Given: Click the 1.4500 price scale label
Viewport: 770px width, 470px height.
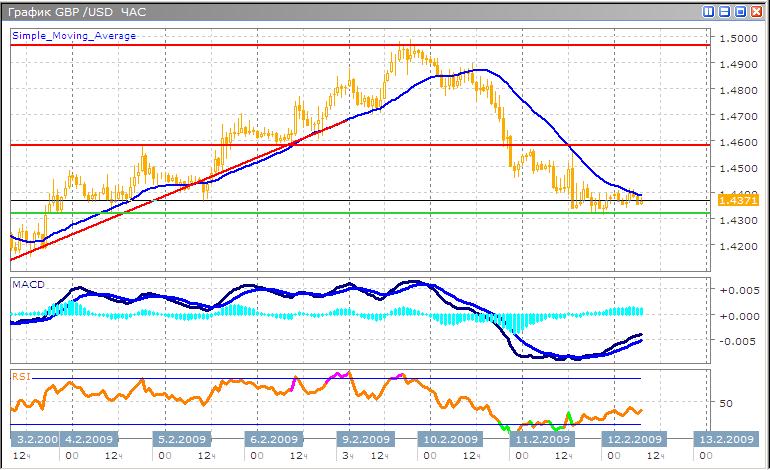Looking at the screenshot, I should click(738, 168).
